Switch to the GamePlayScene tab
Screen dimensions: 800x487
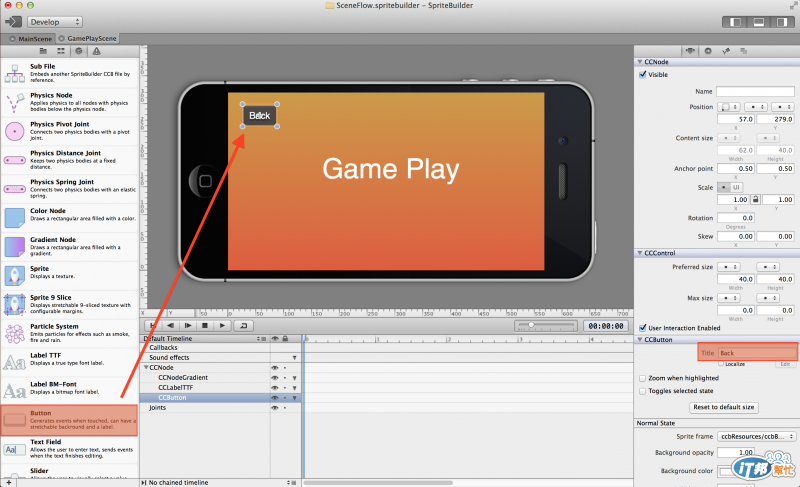click(x=87, y=39)
